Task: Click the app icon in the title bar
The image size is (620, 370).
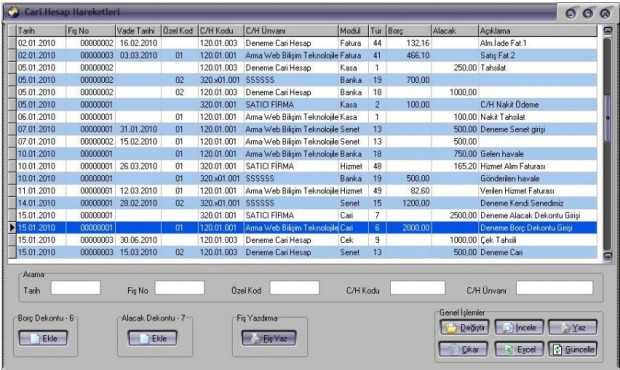Action: point(13,12)
